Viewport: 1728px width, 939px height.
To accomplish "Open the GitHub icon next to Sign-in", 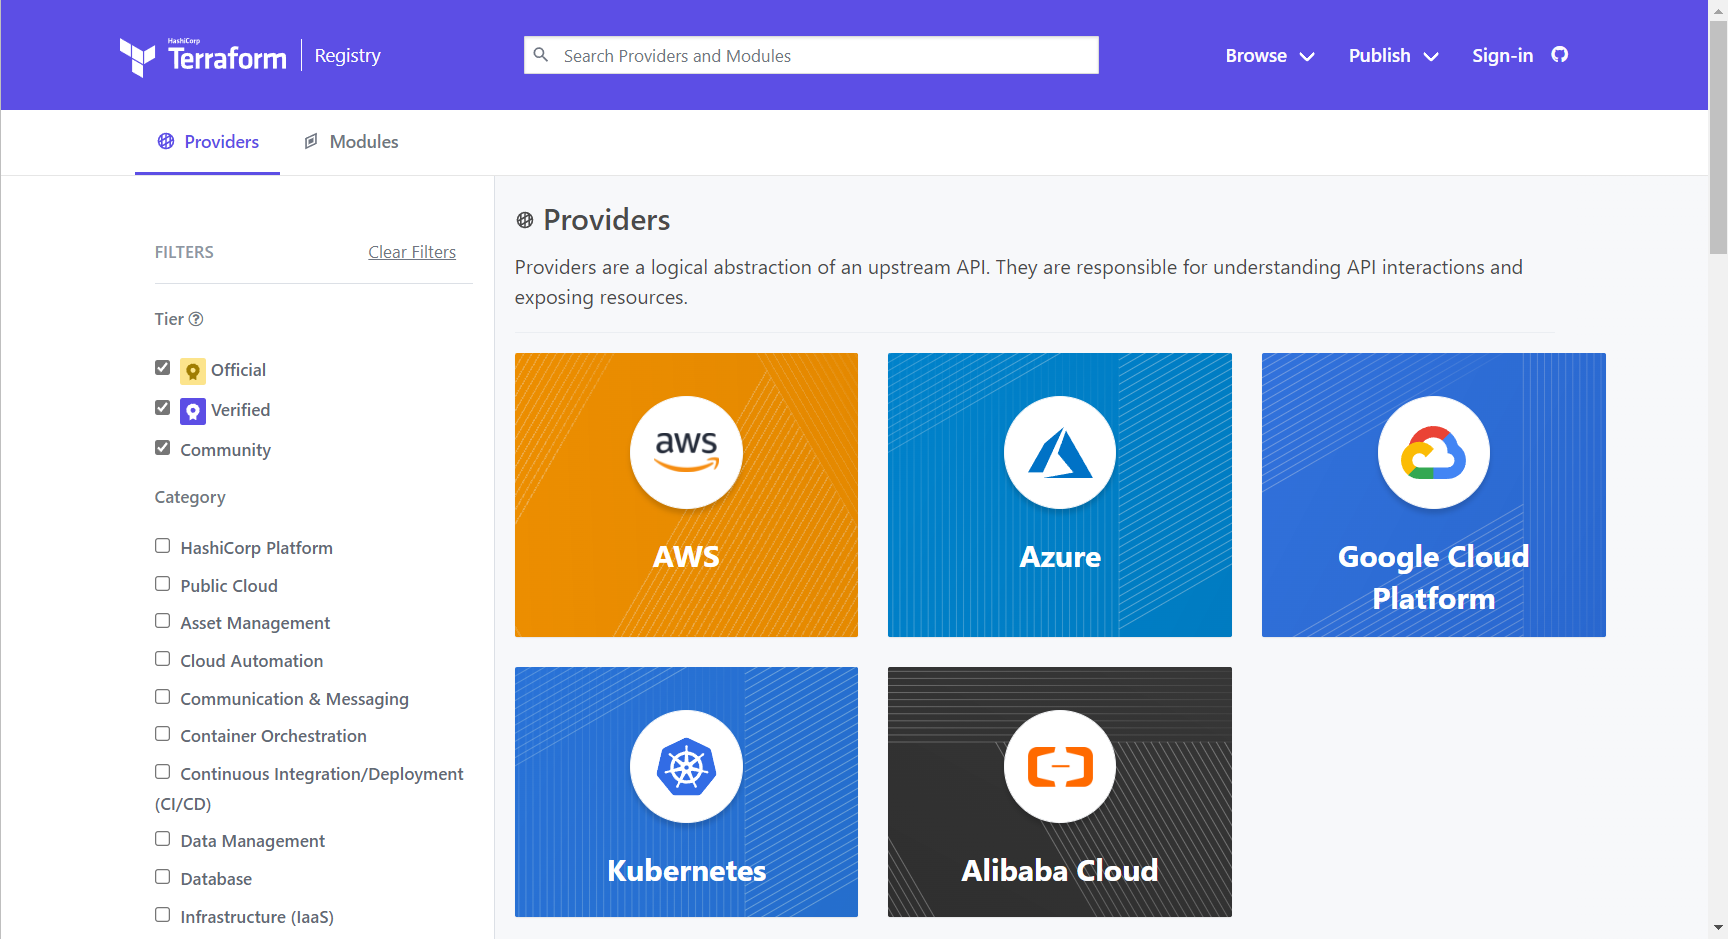I will click(1559, 55).
